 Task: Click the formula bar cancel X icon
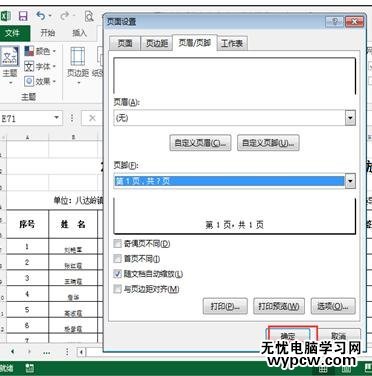click(x=92, y=118)
